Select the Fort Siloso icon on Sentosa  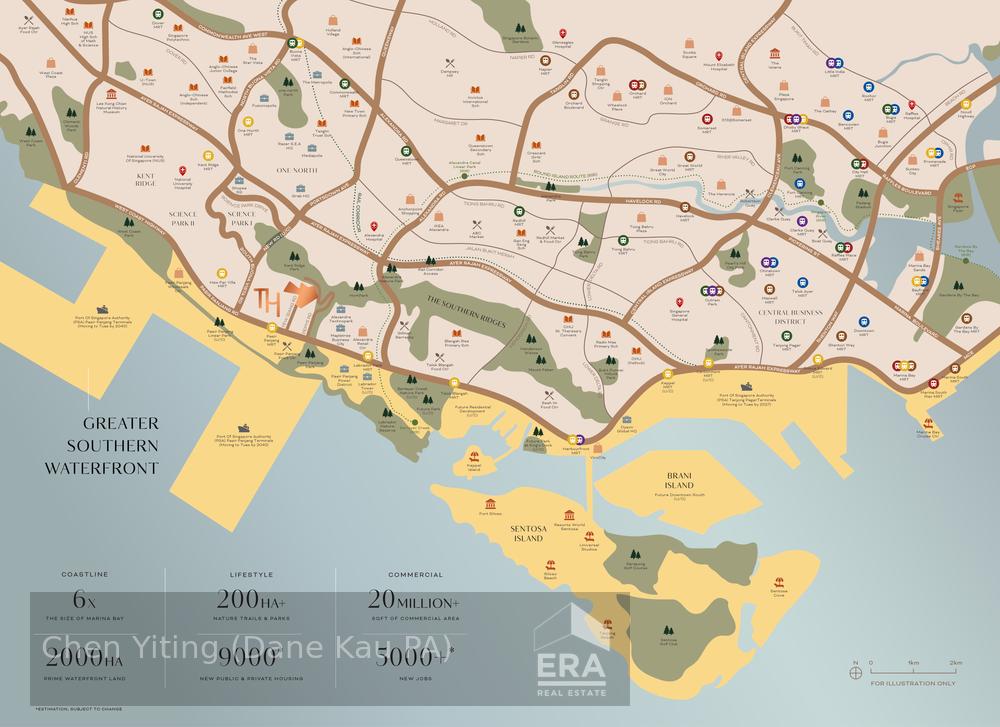coord(489,503)
